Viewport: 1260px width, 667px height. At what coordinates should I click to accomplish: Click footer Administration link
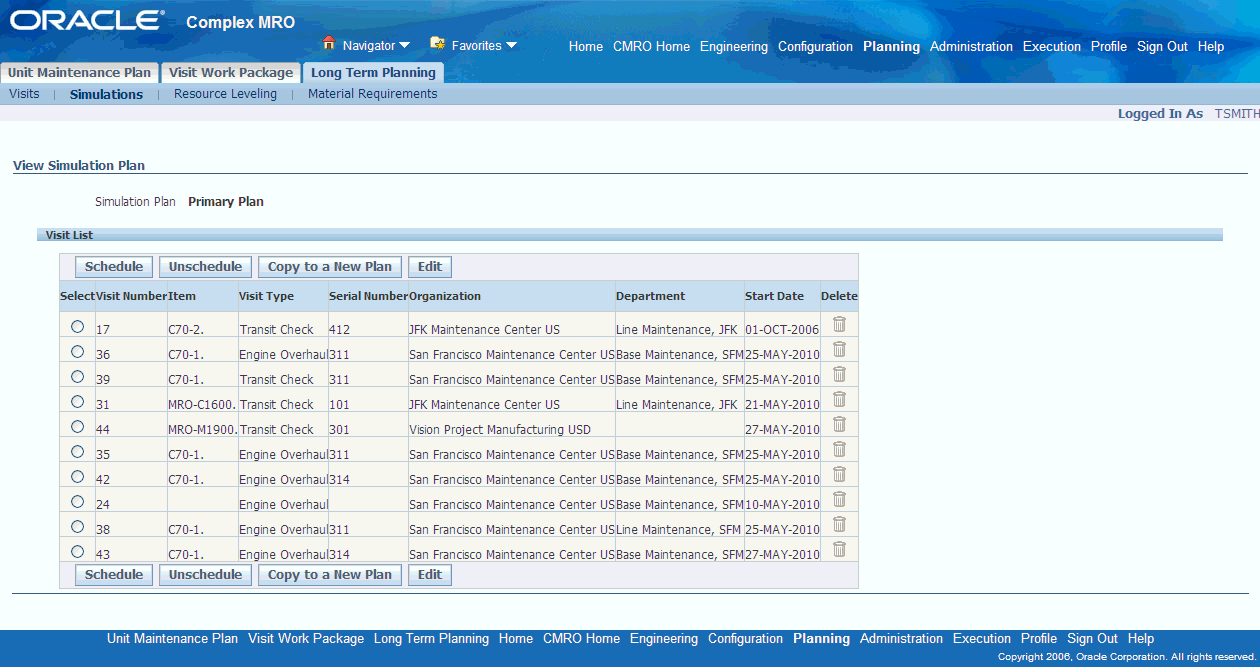pos(901,639)
